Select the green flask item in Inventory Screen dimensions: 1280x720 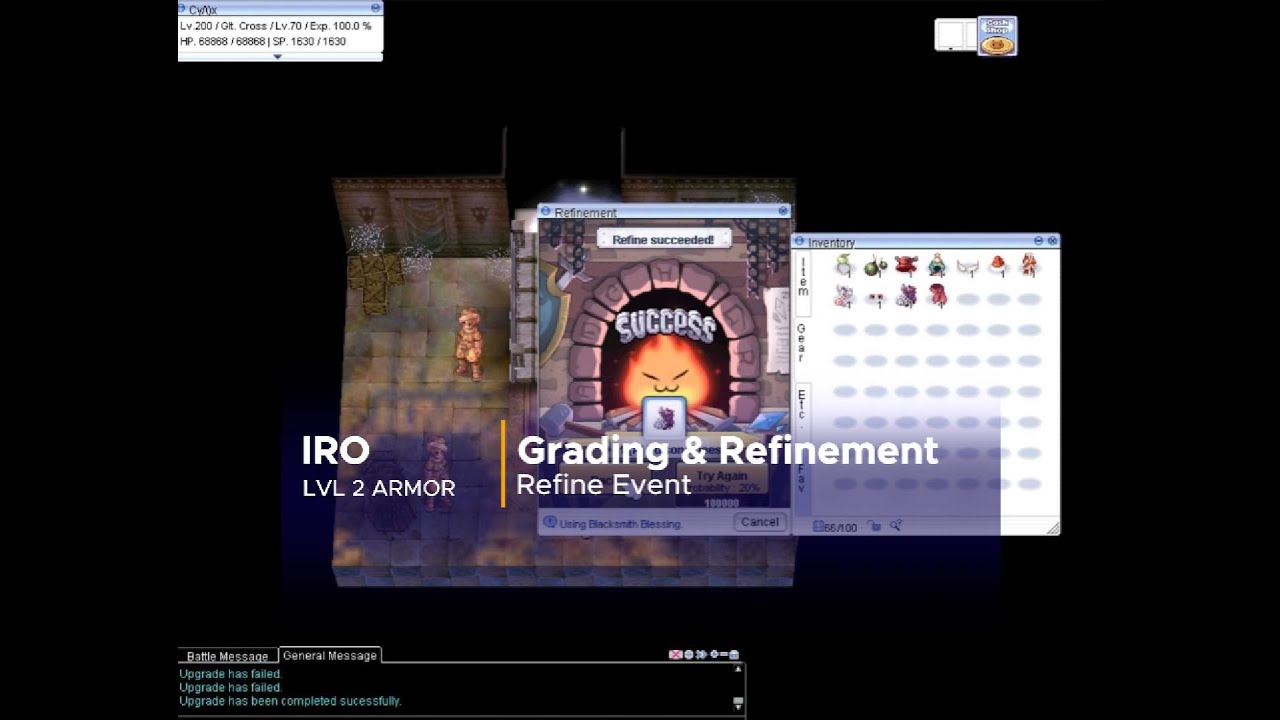pos(845,266)
